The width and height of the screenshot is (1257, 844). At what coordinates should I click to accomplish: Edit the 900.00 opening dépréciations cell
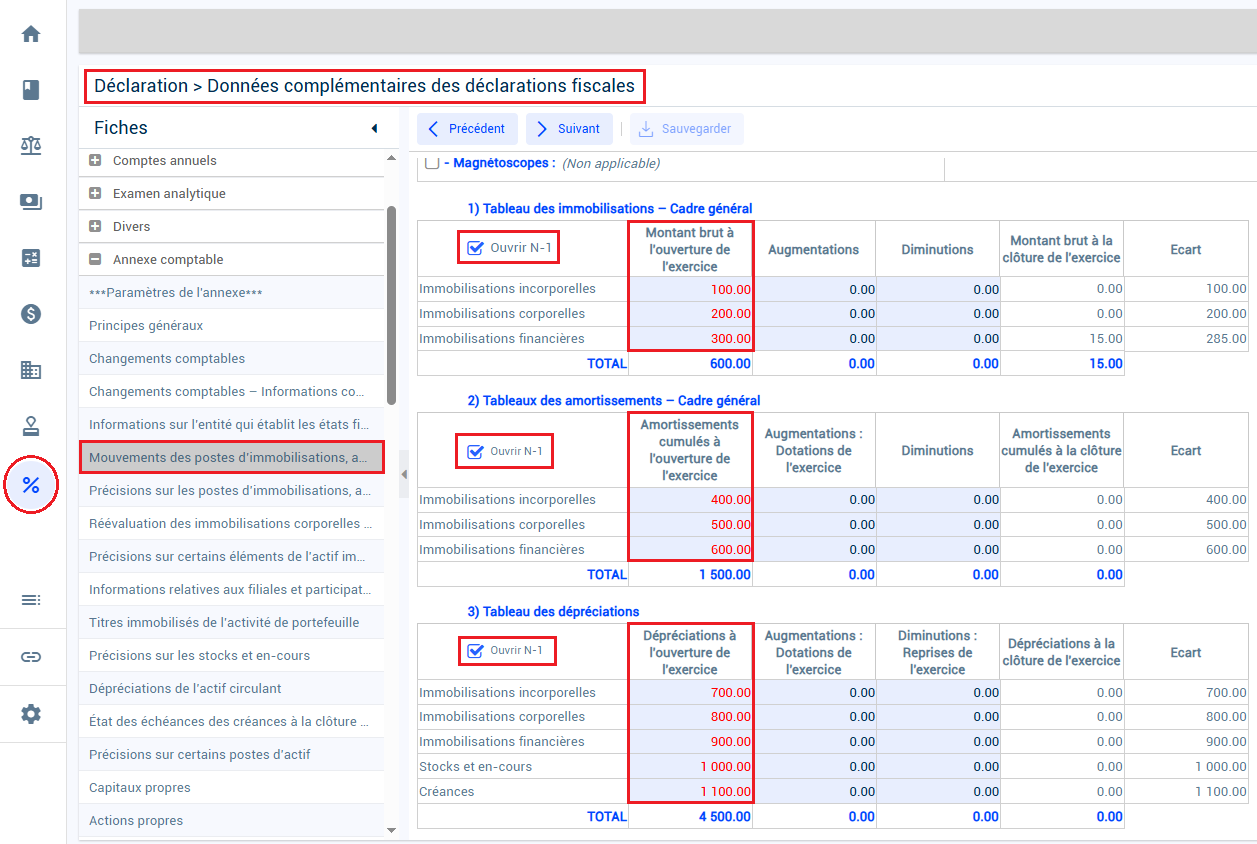(x=691, y=742)
